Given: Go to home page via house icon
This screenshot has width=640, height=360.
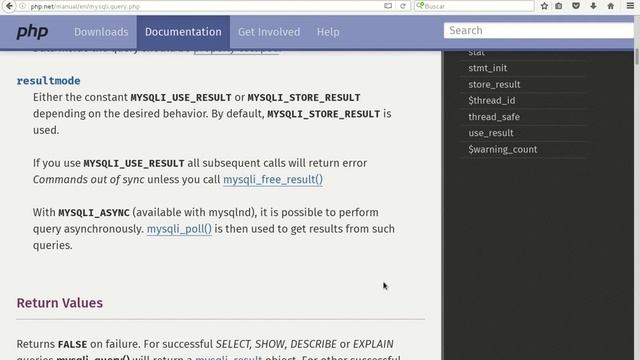Looking at the screenshot, I should 611,6.
